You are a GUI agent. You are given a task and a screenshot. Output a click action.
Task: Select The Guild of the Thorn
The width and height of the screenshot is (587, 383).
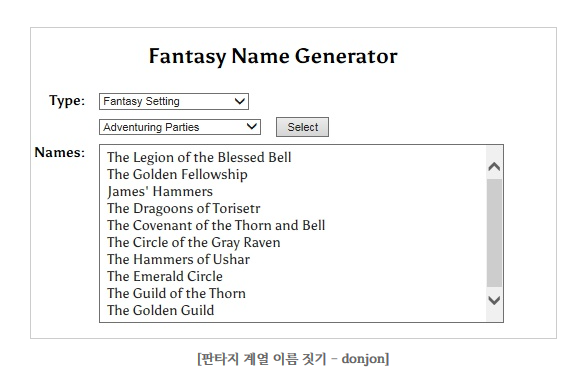(176, 293)
